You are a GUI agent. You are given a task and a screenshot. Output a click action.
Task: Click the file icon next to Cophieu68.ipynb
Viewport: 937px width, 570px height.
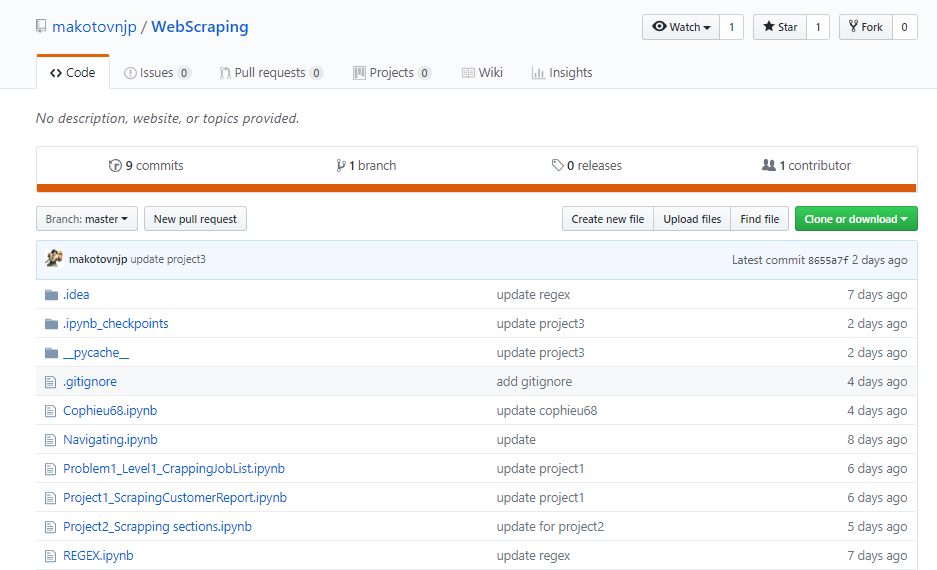pos(51,411)
